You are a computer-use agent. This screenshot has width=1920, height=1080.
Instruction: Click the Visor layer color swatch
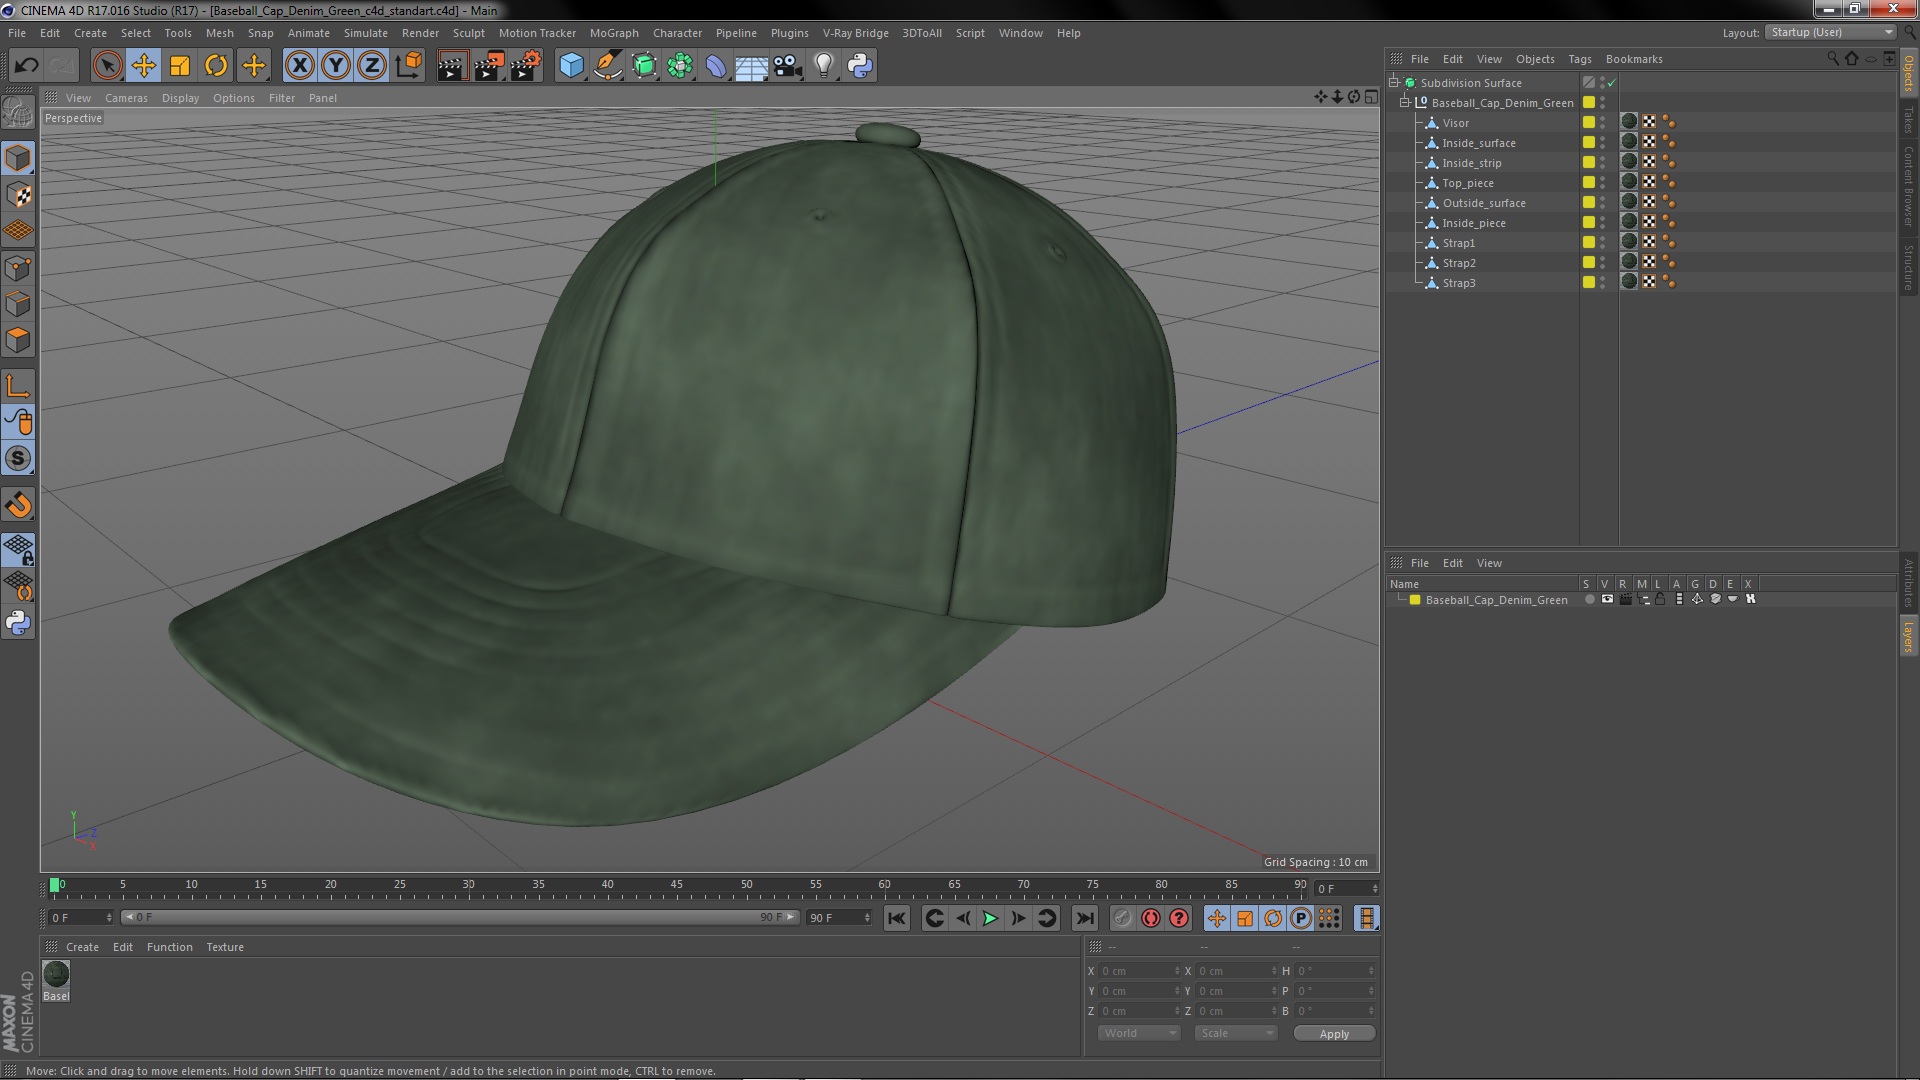(x=1588, y=122)
